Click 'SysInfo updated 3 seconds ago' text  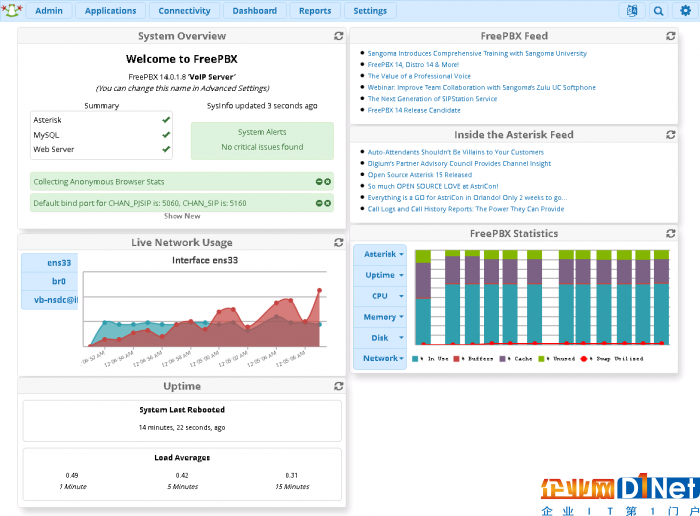pos(262,106)
